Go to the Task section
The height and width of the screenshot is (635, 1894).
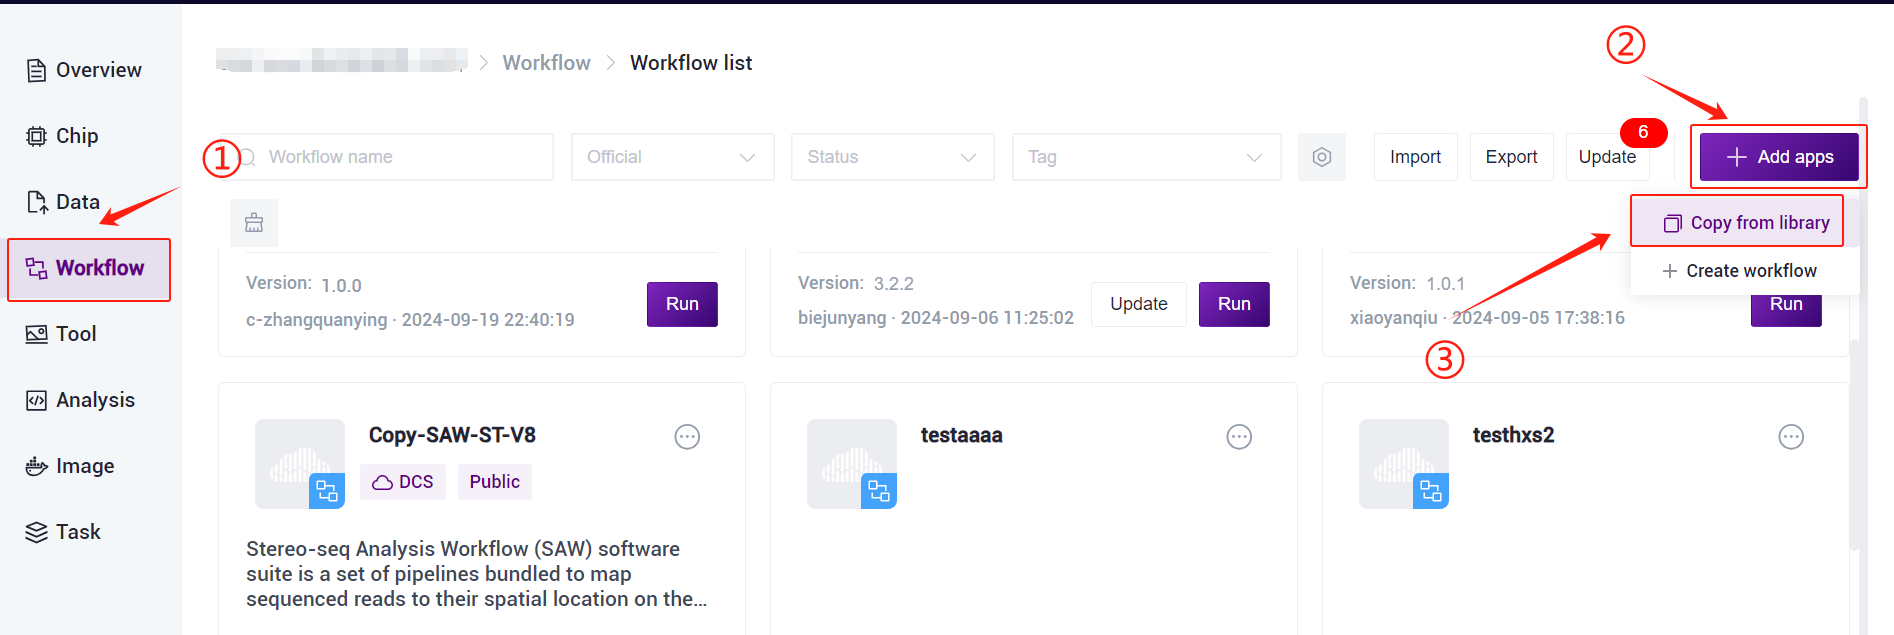[63, 532]
